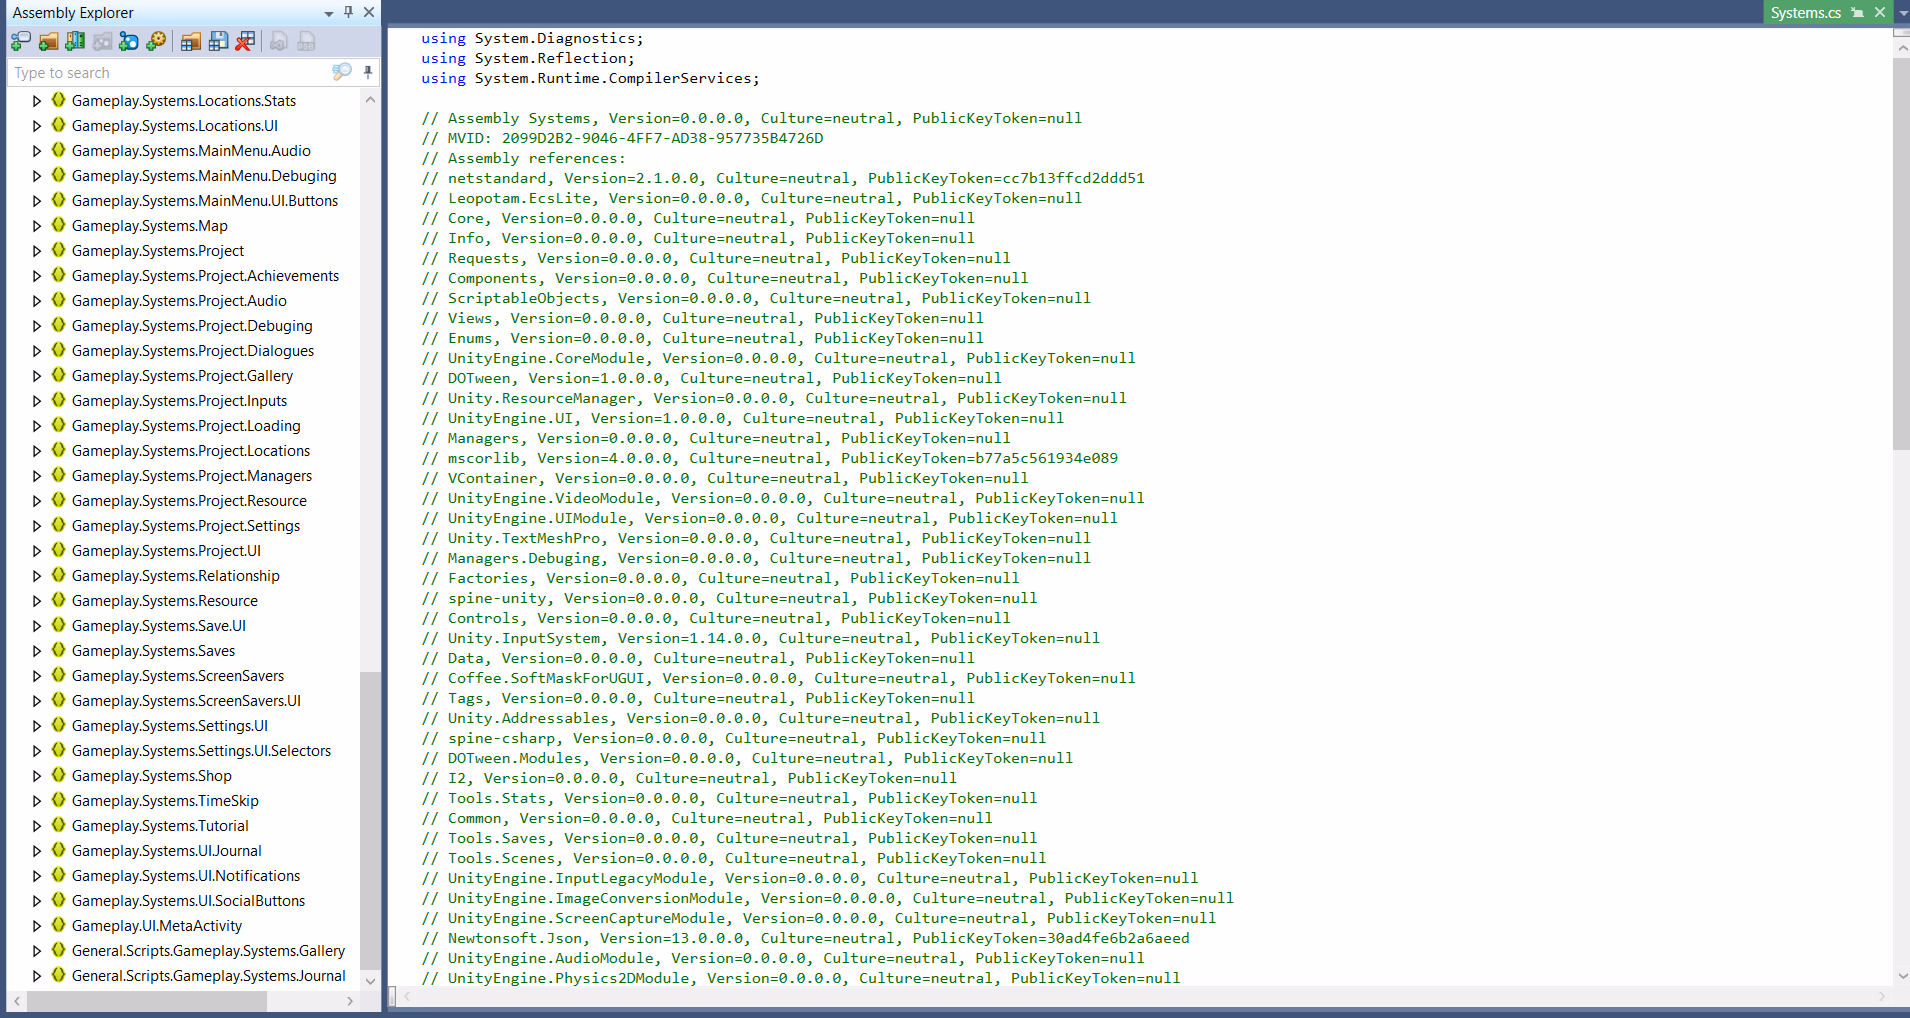Click the Type to search input field
Image resolution: width=1910 pixels, height=1018 pixels.
(x=170, y=73)
